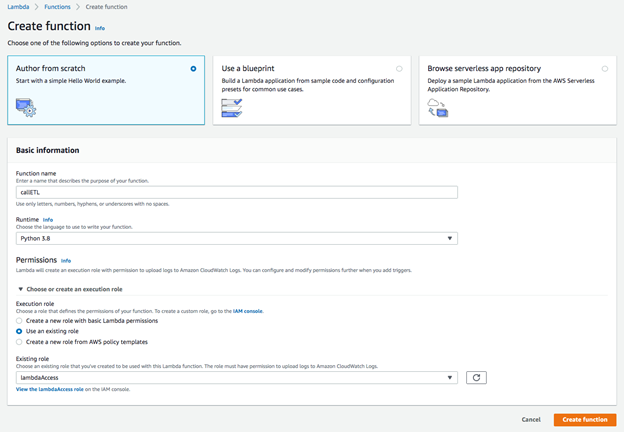The height and width of the screenshot is (432, 624).
Task: Select the Author from scratch radio option
Action: (193, 69)
